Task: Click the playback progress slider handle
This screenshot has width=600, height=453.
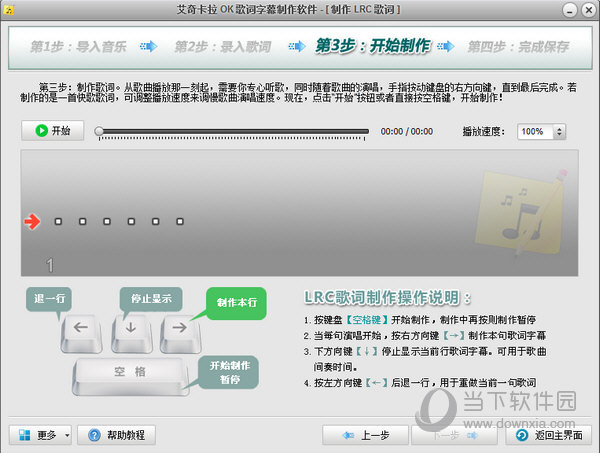Action: tap(99, 131)
